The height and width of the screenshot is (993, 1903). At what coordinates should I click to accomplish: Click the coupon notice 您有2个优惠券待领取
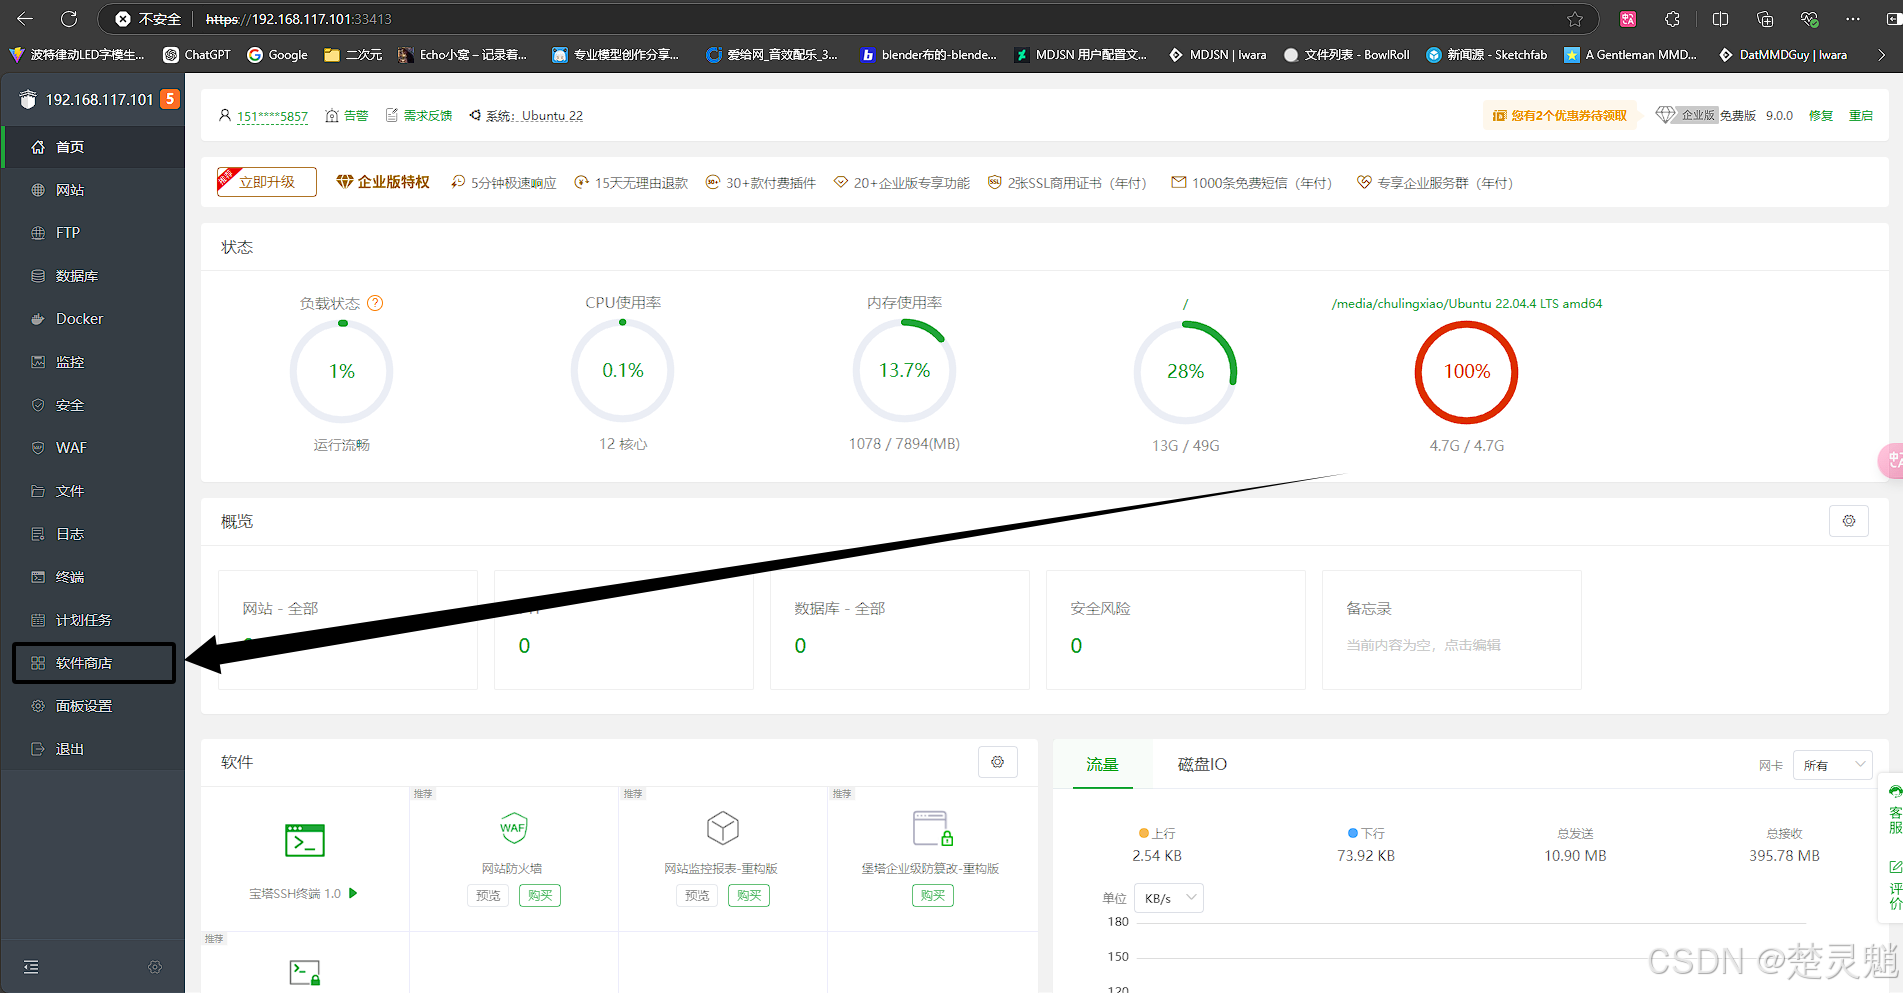click(1560, 116)
